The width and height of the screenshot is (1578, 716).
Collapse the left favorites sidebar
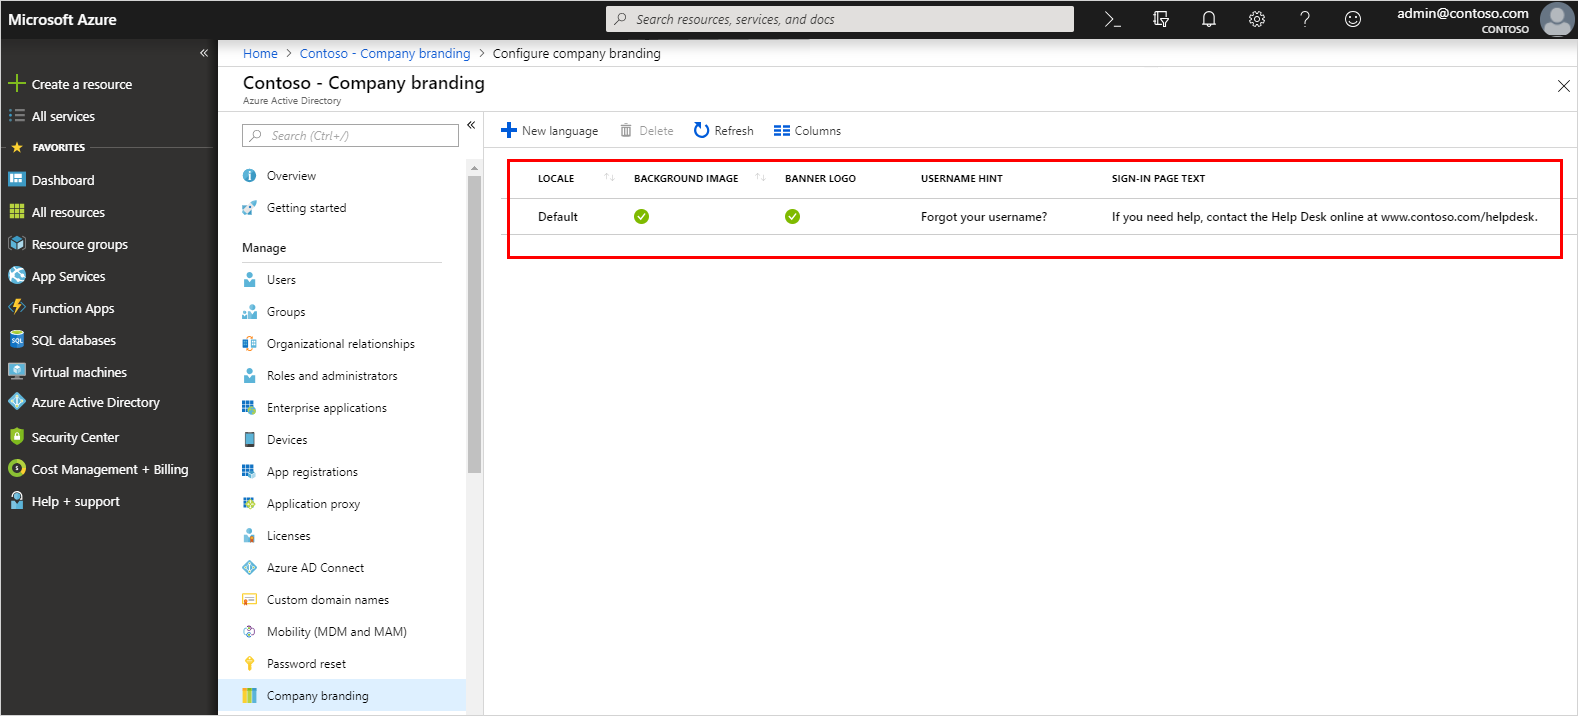pyautogui.click(x=204, y=53)
